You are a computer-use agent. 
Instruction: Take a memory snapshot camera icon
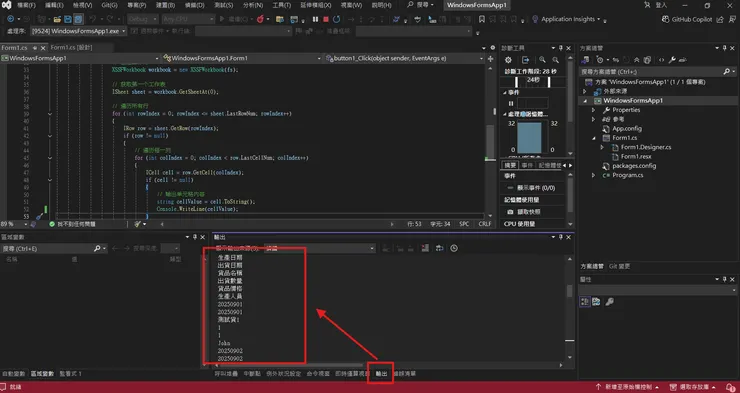[x=510, y=212]
